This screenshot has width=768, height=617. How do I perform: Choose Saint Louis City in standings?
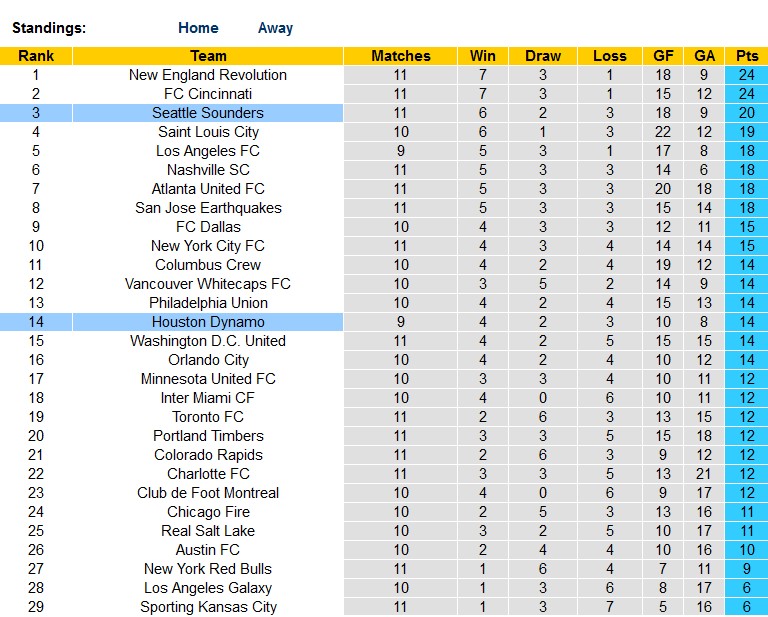[x=208, y=132]
